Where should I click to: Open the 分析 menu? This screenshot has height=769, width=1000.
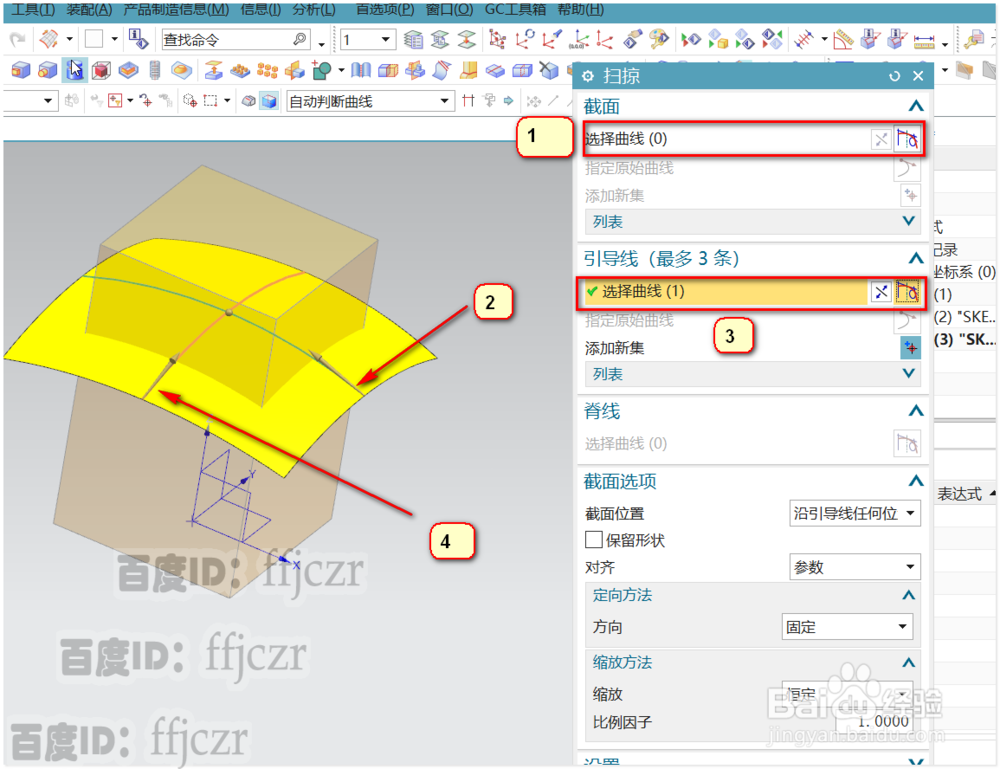[312, 10]
